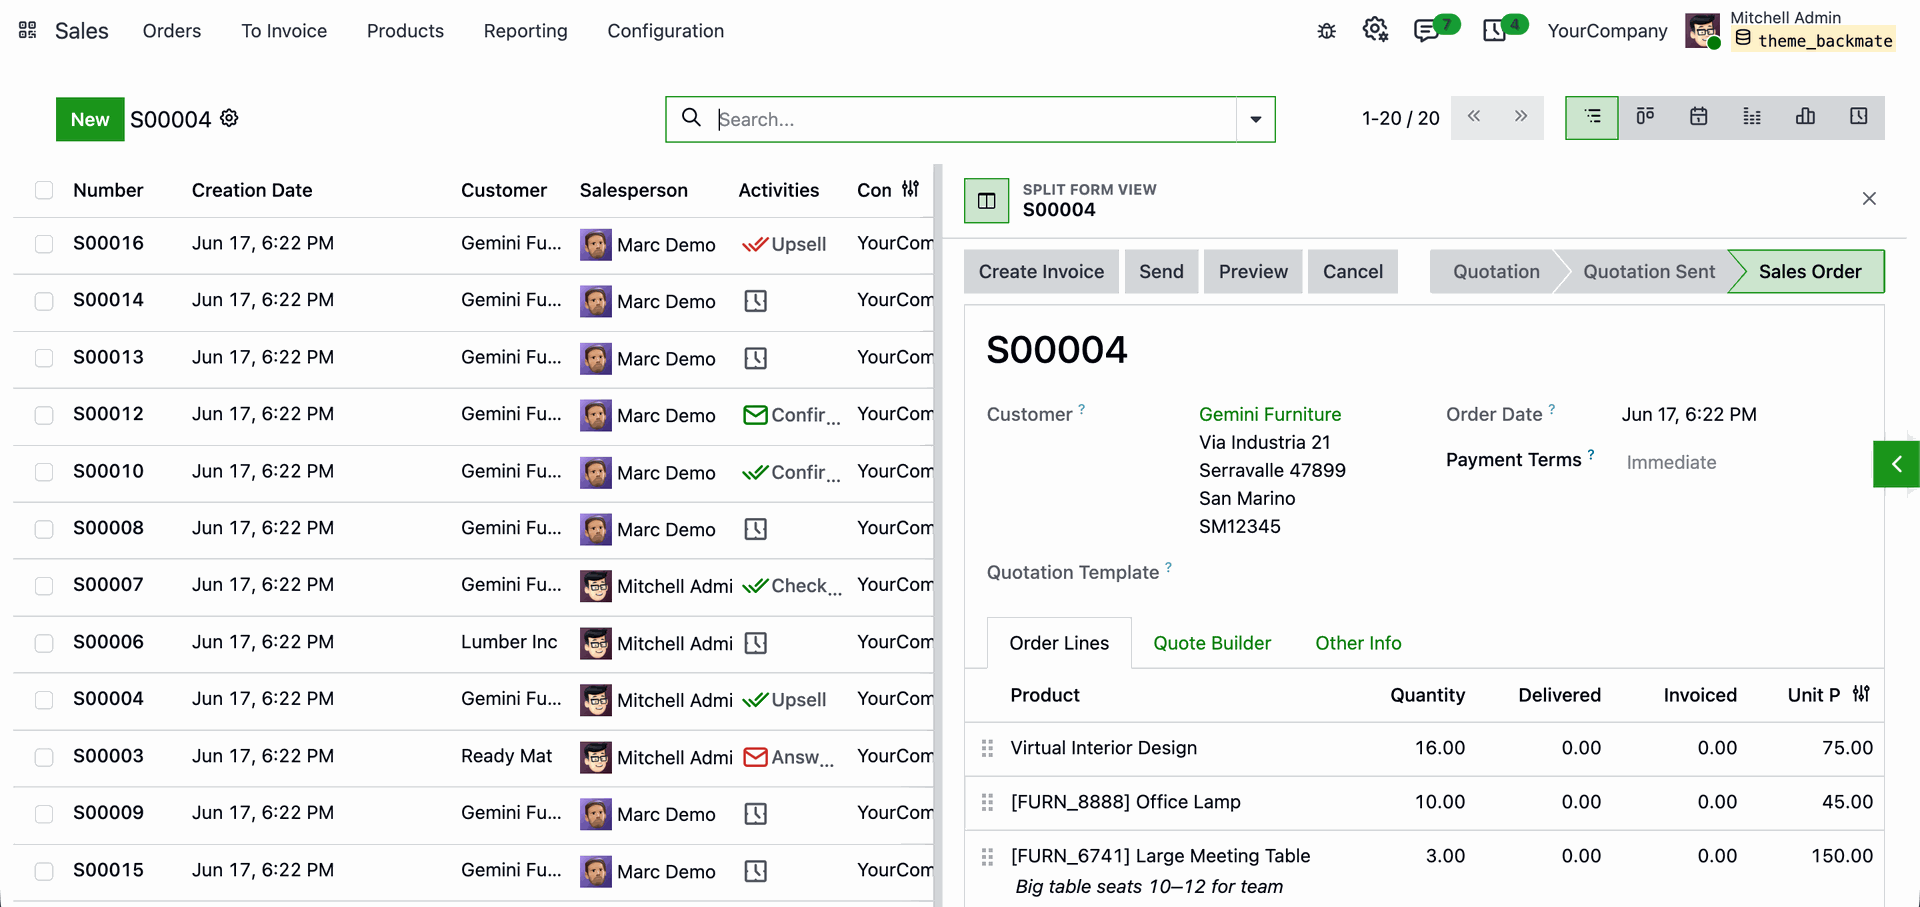Click into the Search input field

click(975, 119)
